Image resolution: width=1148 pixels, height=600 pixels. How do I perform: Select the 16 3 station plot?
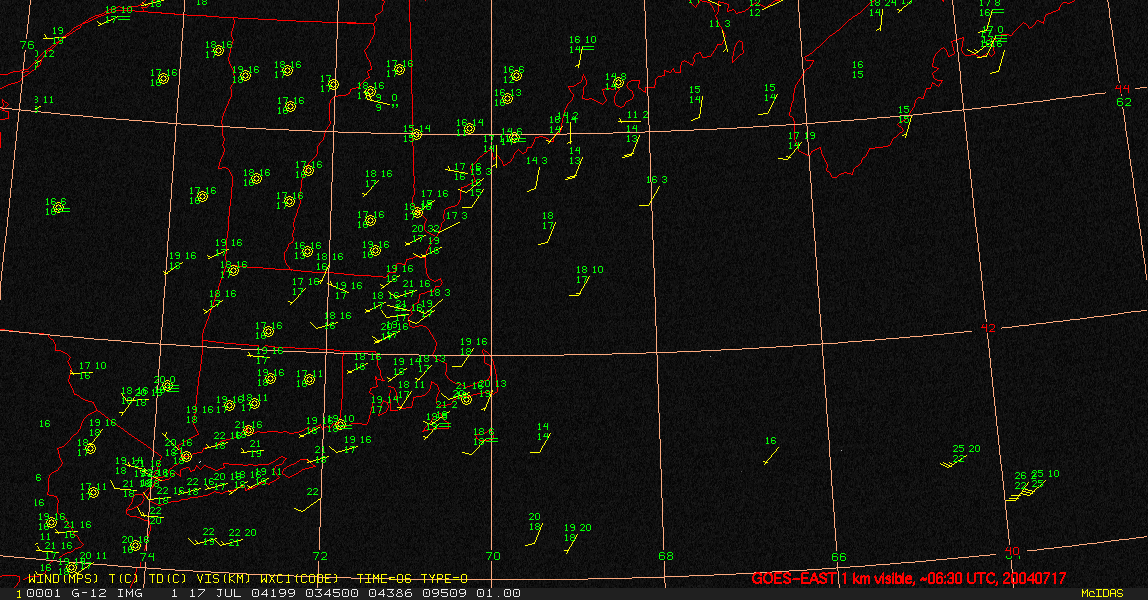[x=657, y=179]
